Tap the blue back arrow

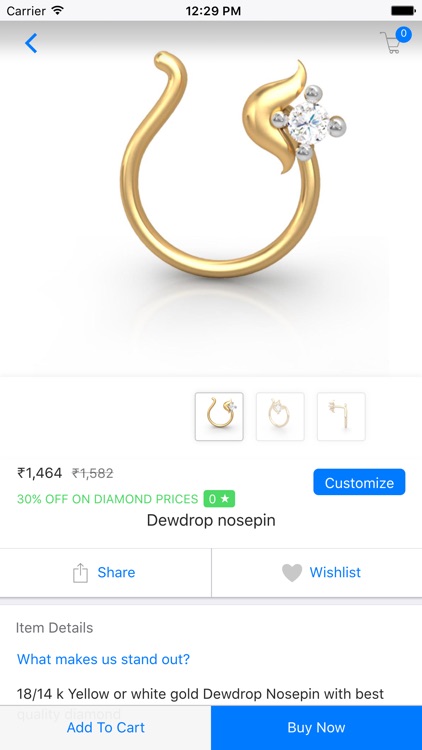click(31, 43)
